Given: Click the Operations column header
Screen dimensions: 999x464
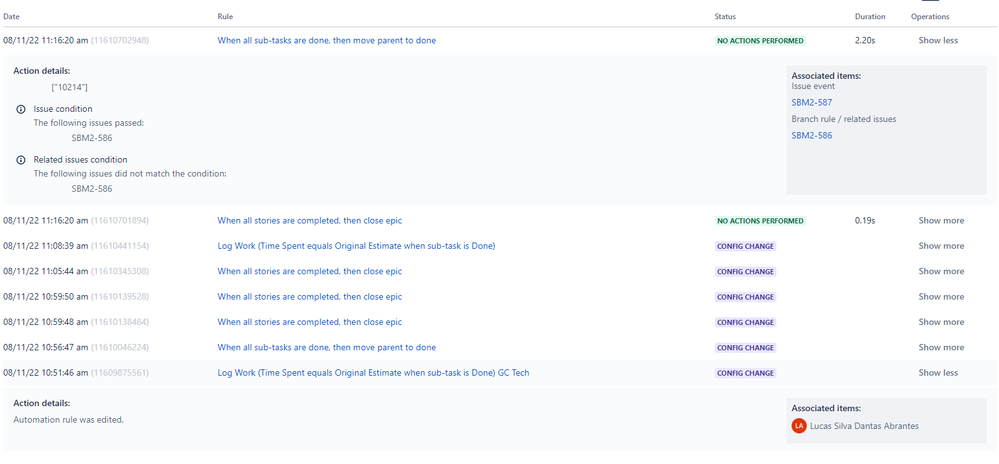Looking at the screenshot, I should [x=930, y=17].
